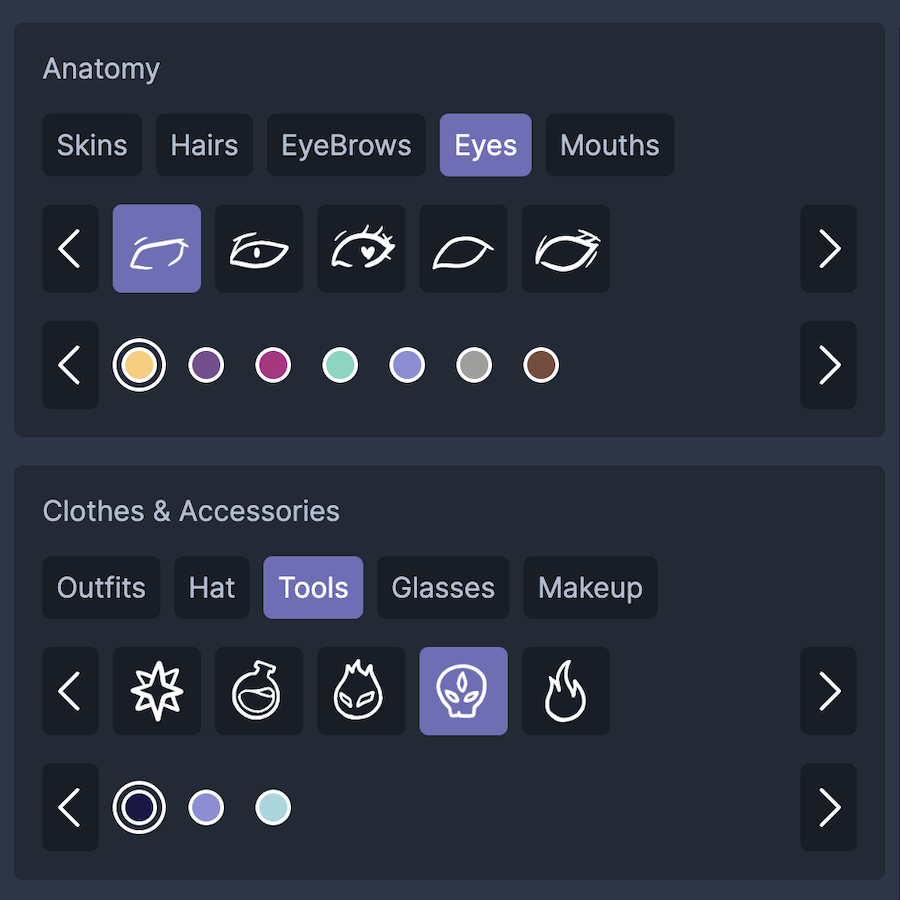
Task: Advance eye colors with right chevron
Action: click(829, 365)
